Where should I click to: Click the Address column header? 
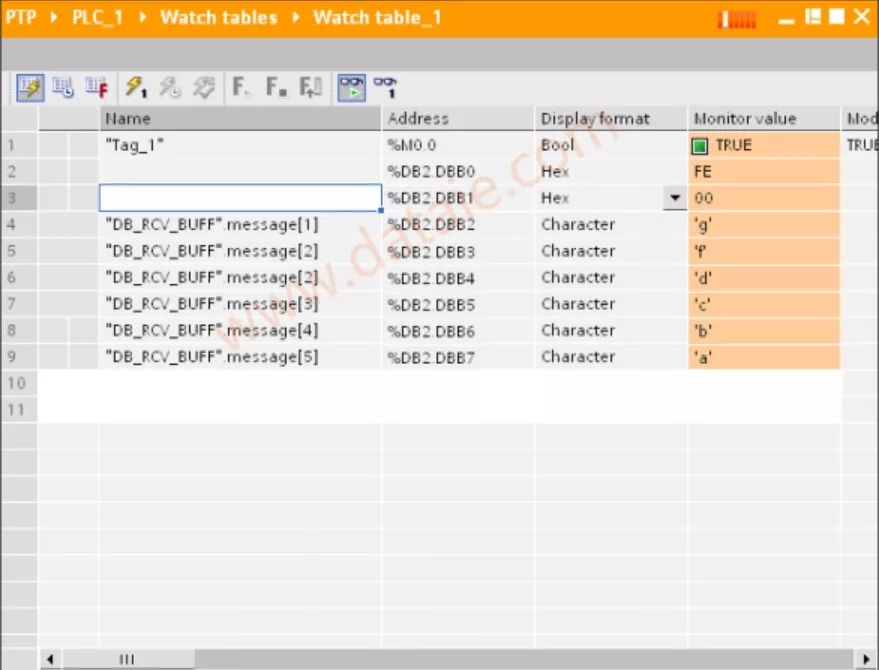tap(458, 118)
